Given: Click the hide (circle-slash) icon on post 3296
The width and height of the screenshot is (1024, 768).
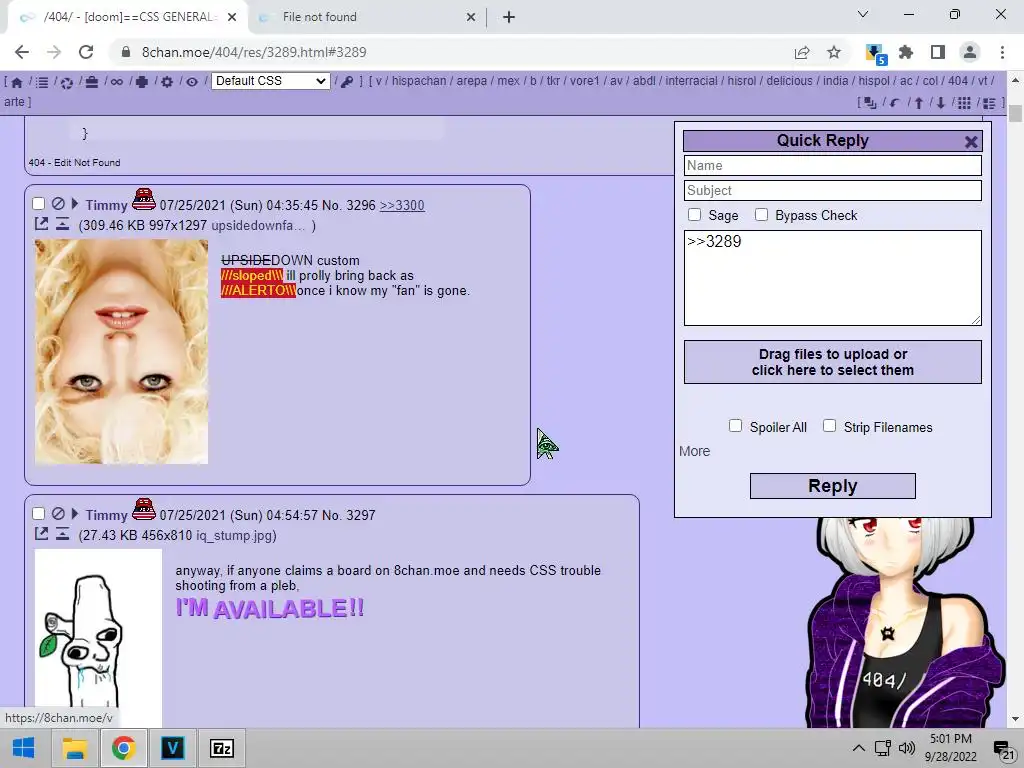Looking at the screenshot, I should (58, 204).
